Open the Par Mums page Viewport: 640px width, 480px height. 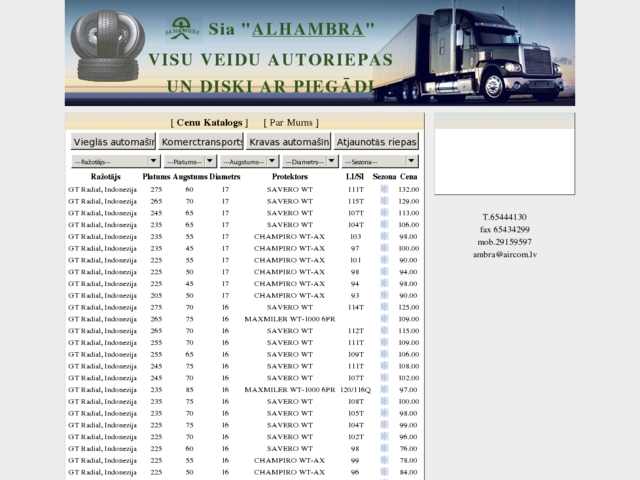click(291, 122)
